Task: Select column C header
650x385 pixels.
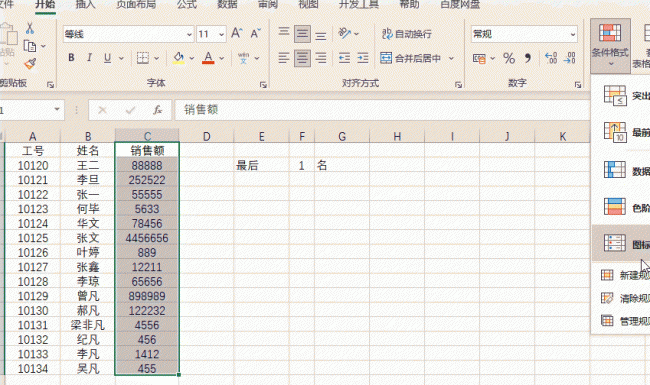Action: click(147, 136)
